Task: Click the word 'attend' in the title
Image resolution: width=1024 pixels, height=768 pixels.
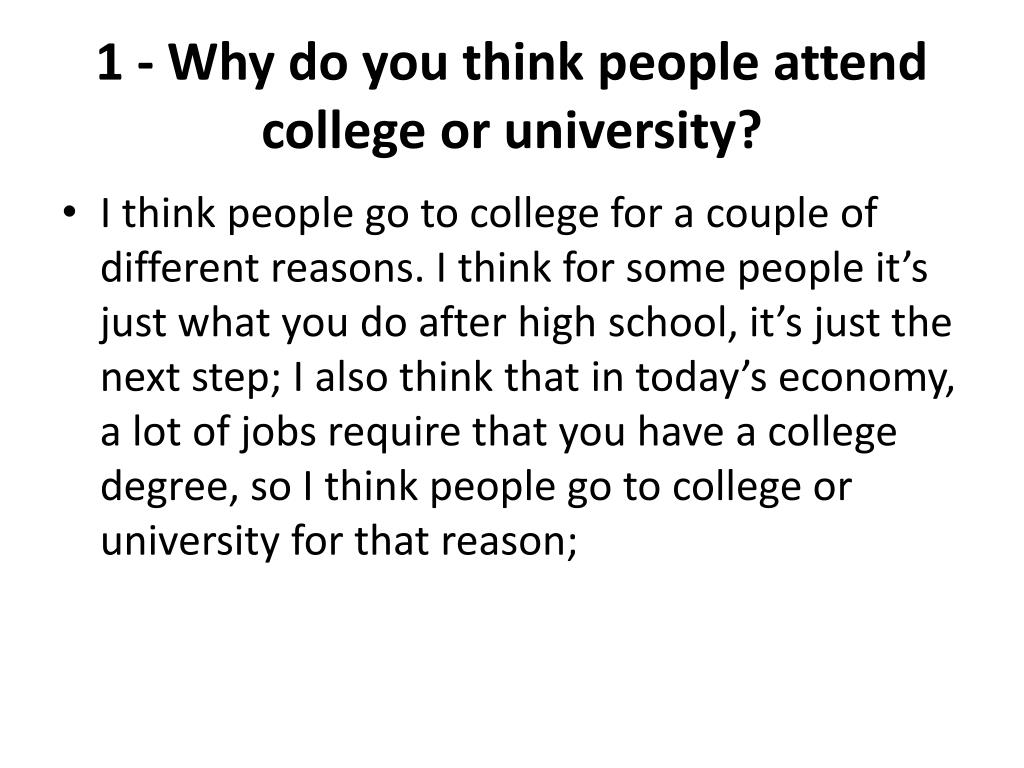Action: click(x=850, y=62)
